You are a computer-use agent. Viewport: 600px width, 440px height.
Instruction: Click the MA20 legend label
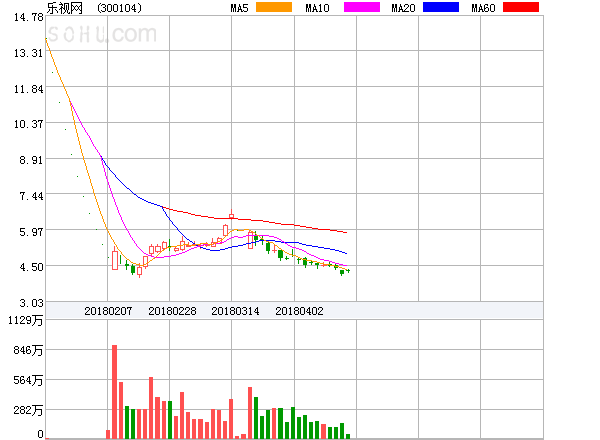pos(403,8)
